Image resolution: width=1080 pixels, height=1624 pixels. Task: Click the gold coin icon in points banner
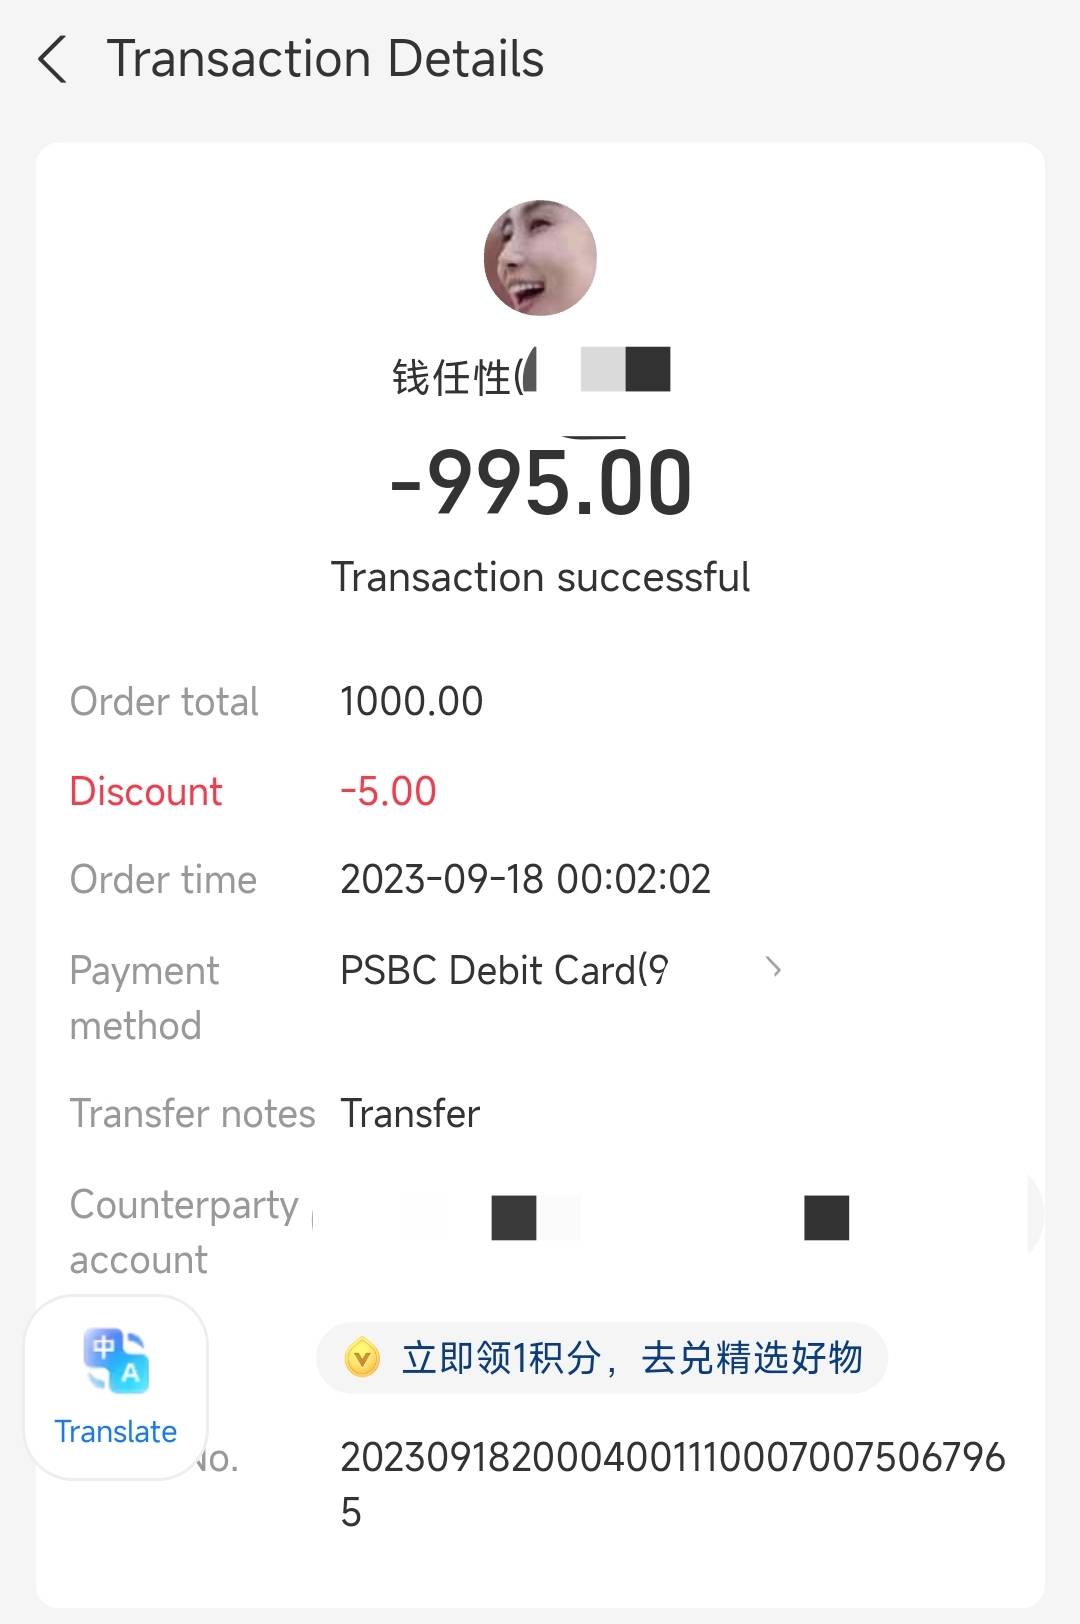click(362, 1358)
